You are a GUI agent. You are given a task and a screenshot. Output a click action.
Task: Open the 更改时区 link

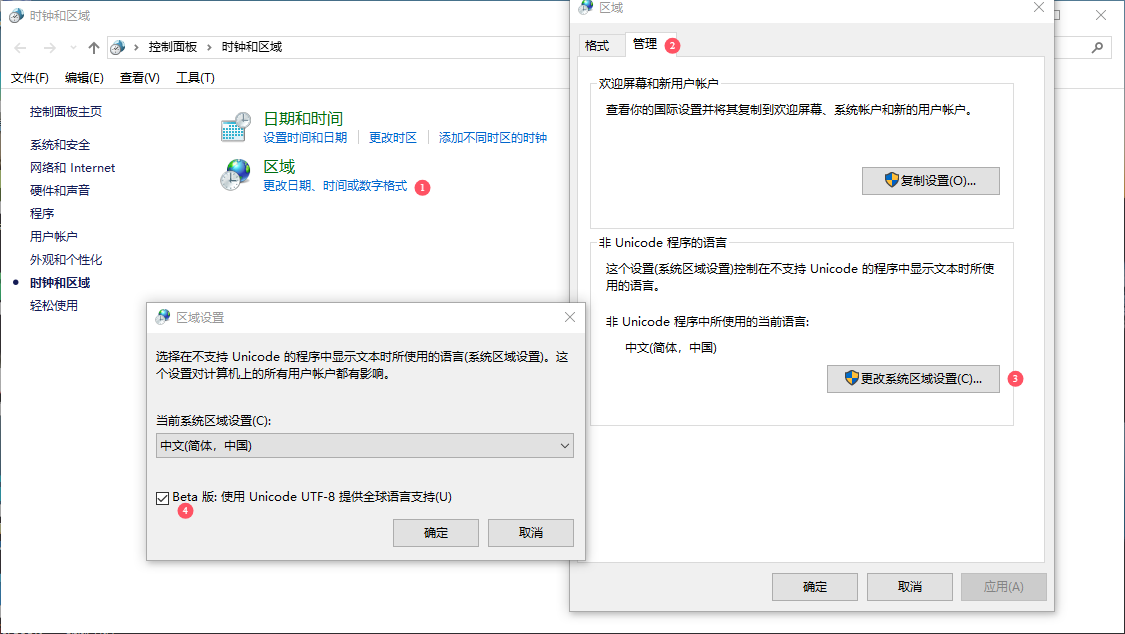[x=392, y=138]
